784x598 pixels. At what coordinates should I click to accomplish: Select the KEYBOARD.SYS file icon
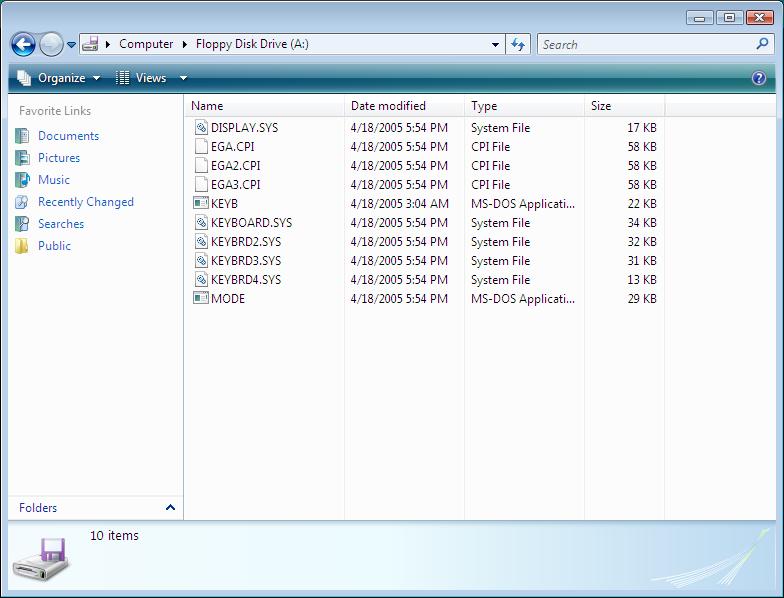point(201,222)
